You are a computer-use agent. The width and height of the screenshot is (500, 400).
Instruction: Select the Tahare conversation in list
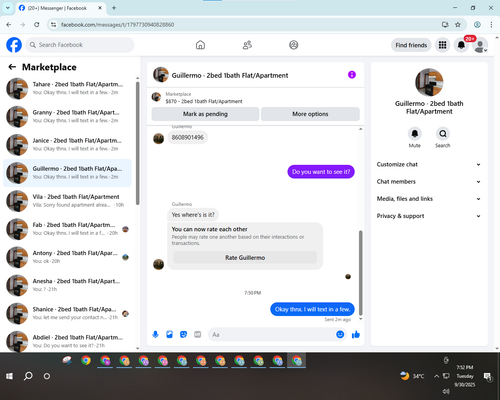click(68, 88)
